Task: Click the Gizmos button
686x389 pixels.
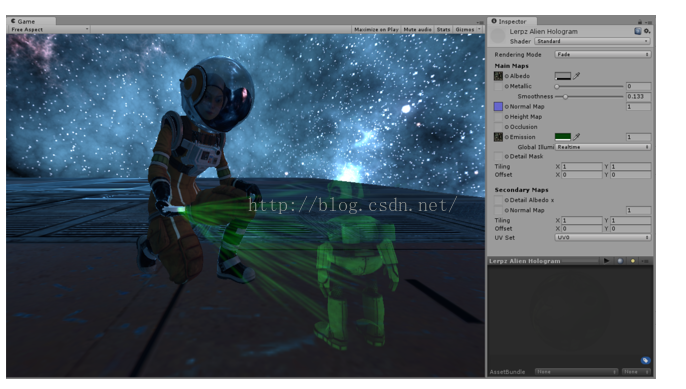Action: tap(464, 29)
